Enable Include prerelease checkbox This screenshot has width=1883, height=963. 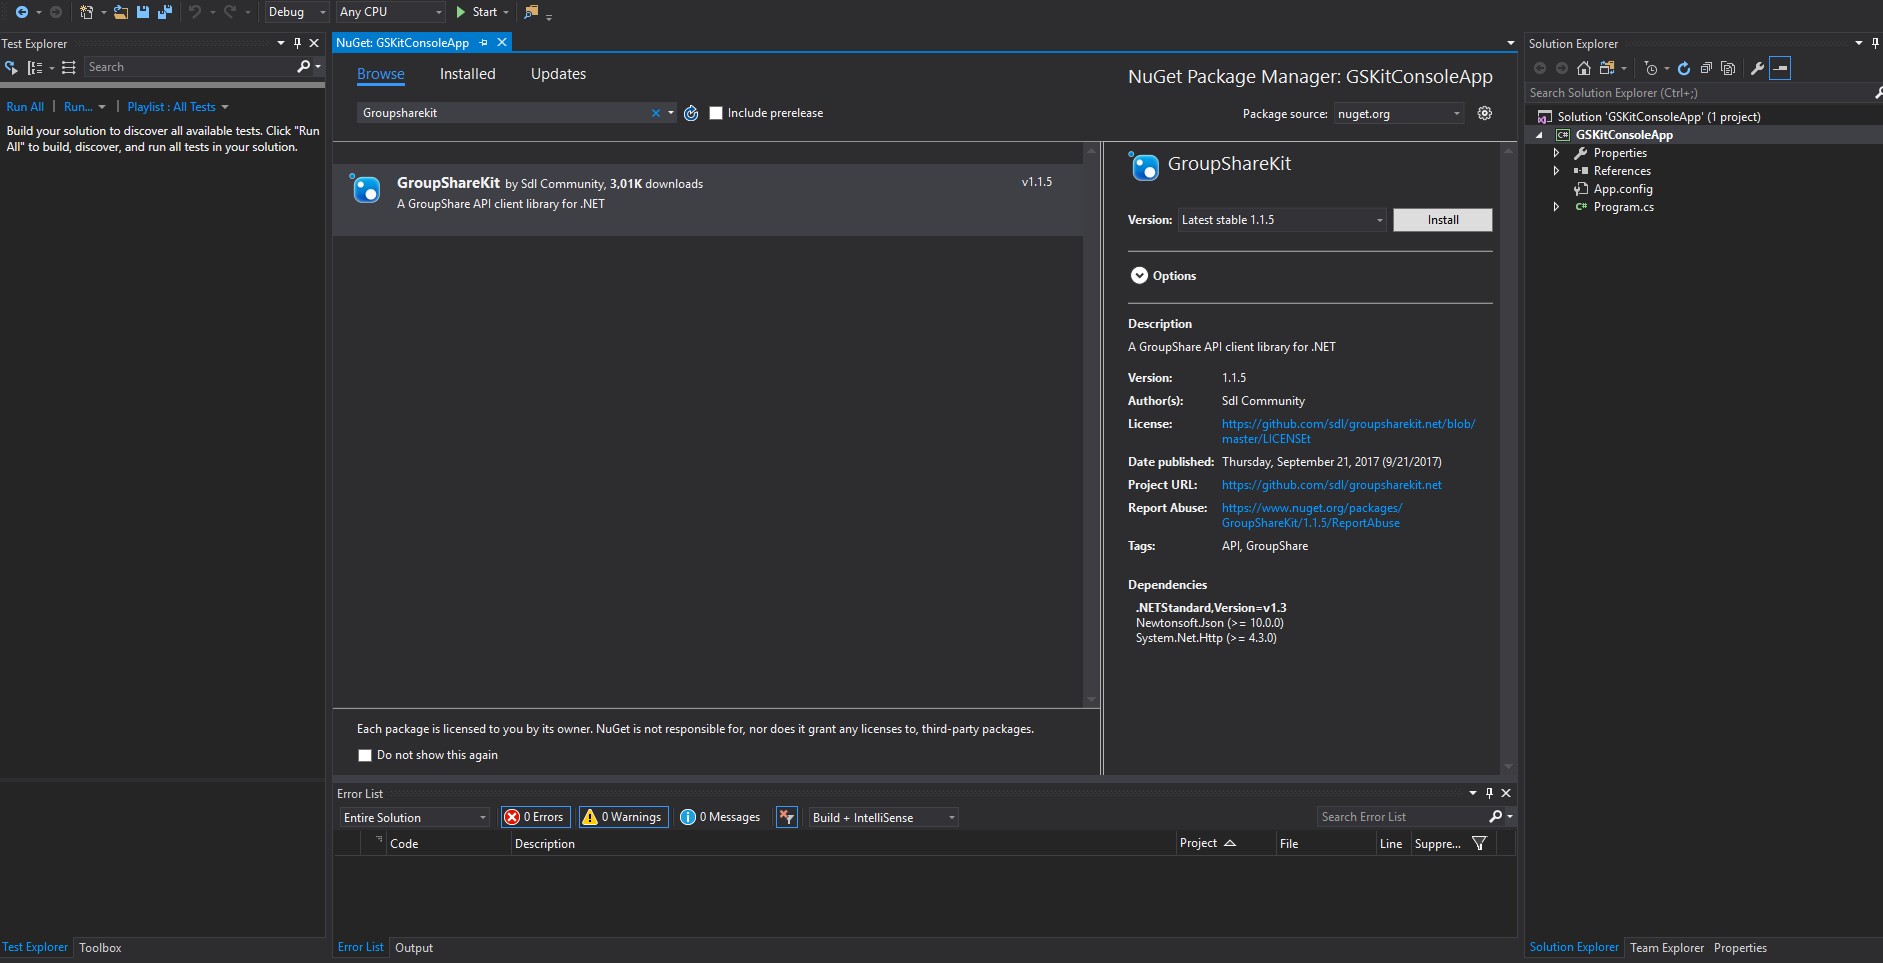tap(716, 113)
